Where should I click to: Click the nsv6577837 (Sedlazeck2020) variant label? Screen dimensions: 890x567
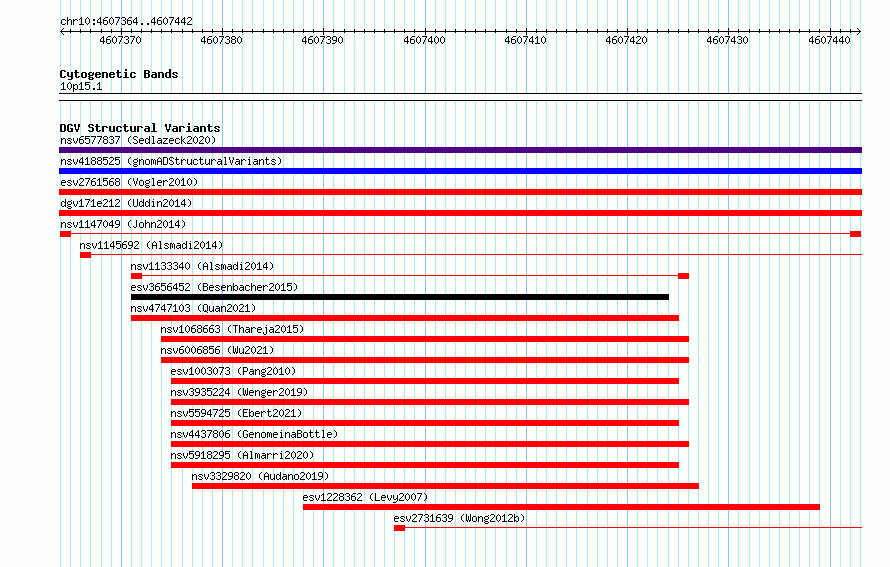138,140
